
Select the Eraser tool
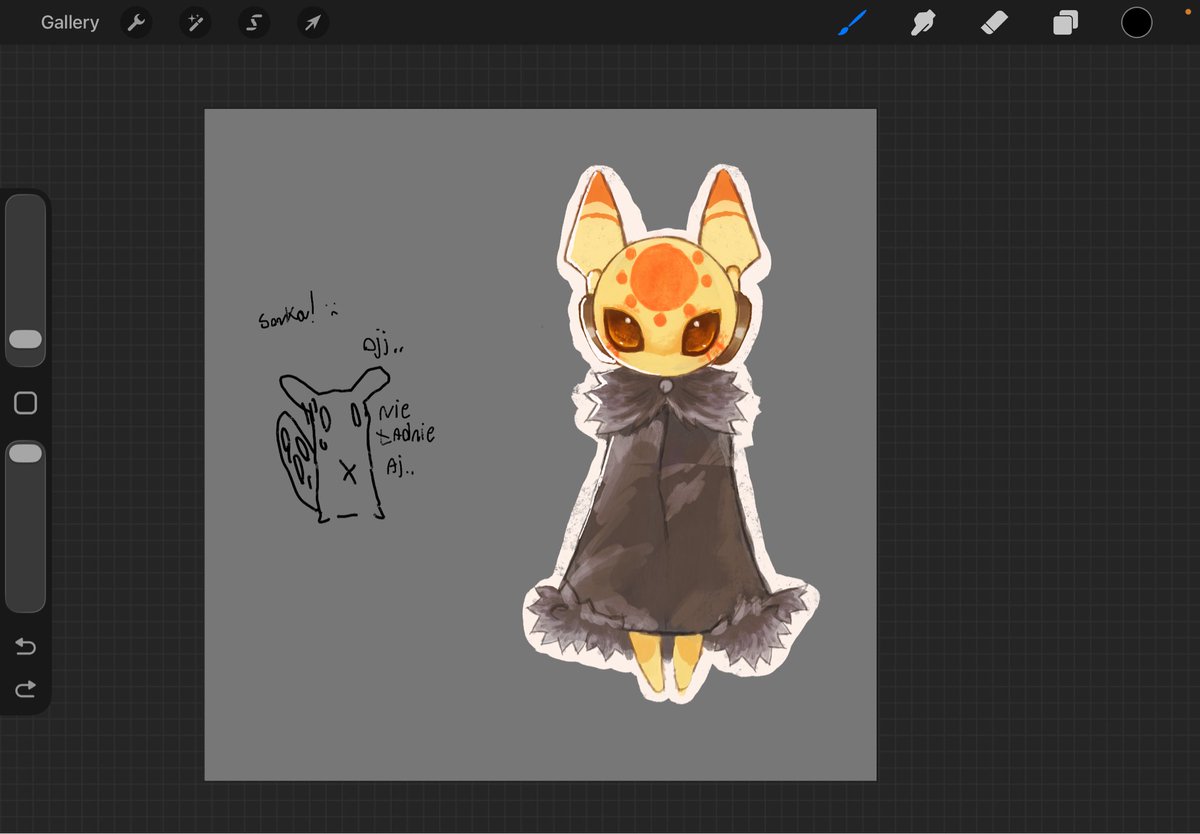coord(993,22)
